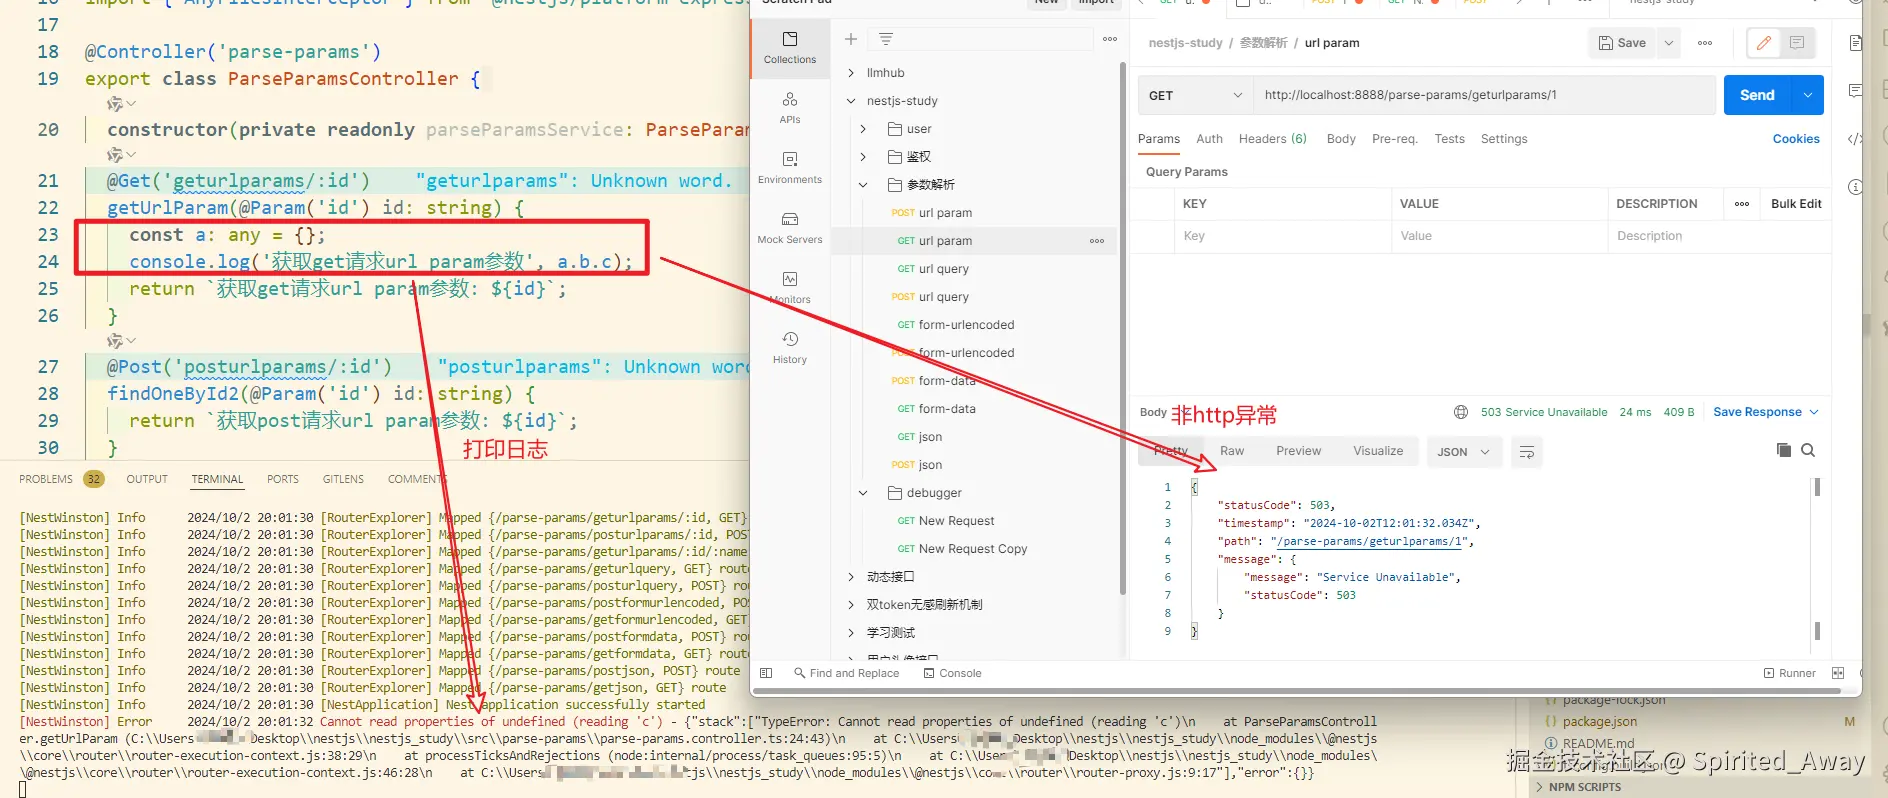Copy response using the copy icon
The image size is (1888, 798).
click(x=1783, y=450)
